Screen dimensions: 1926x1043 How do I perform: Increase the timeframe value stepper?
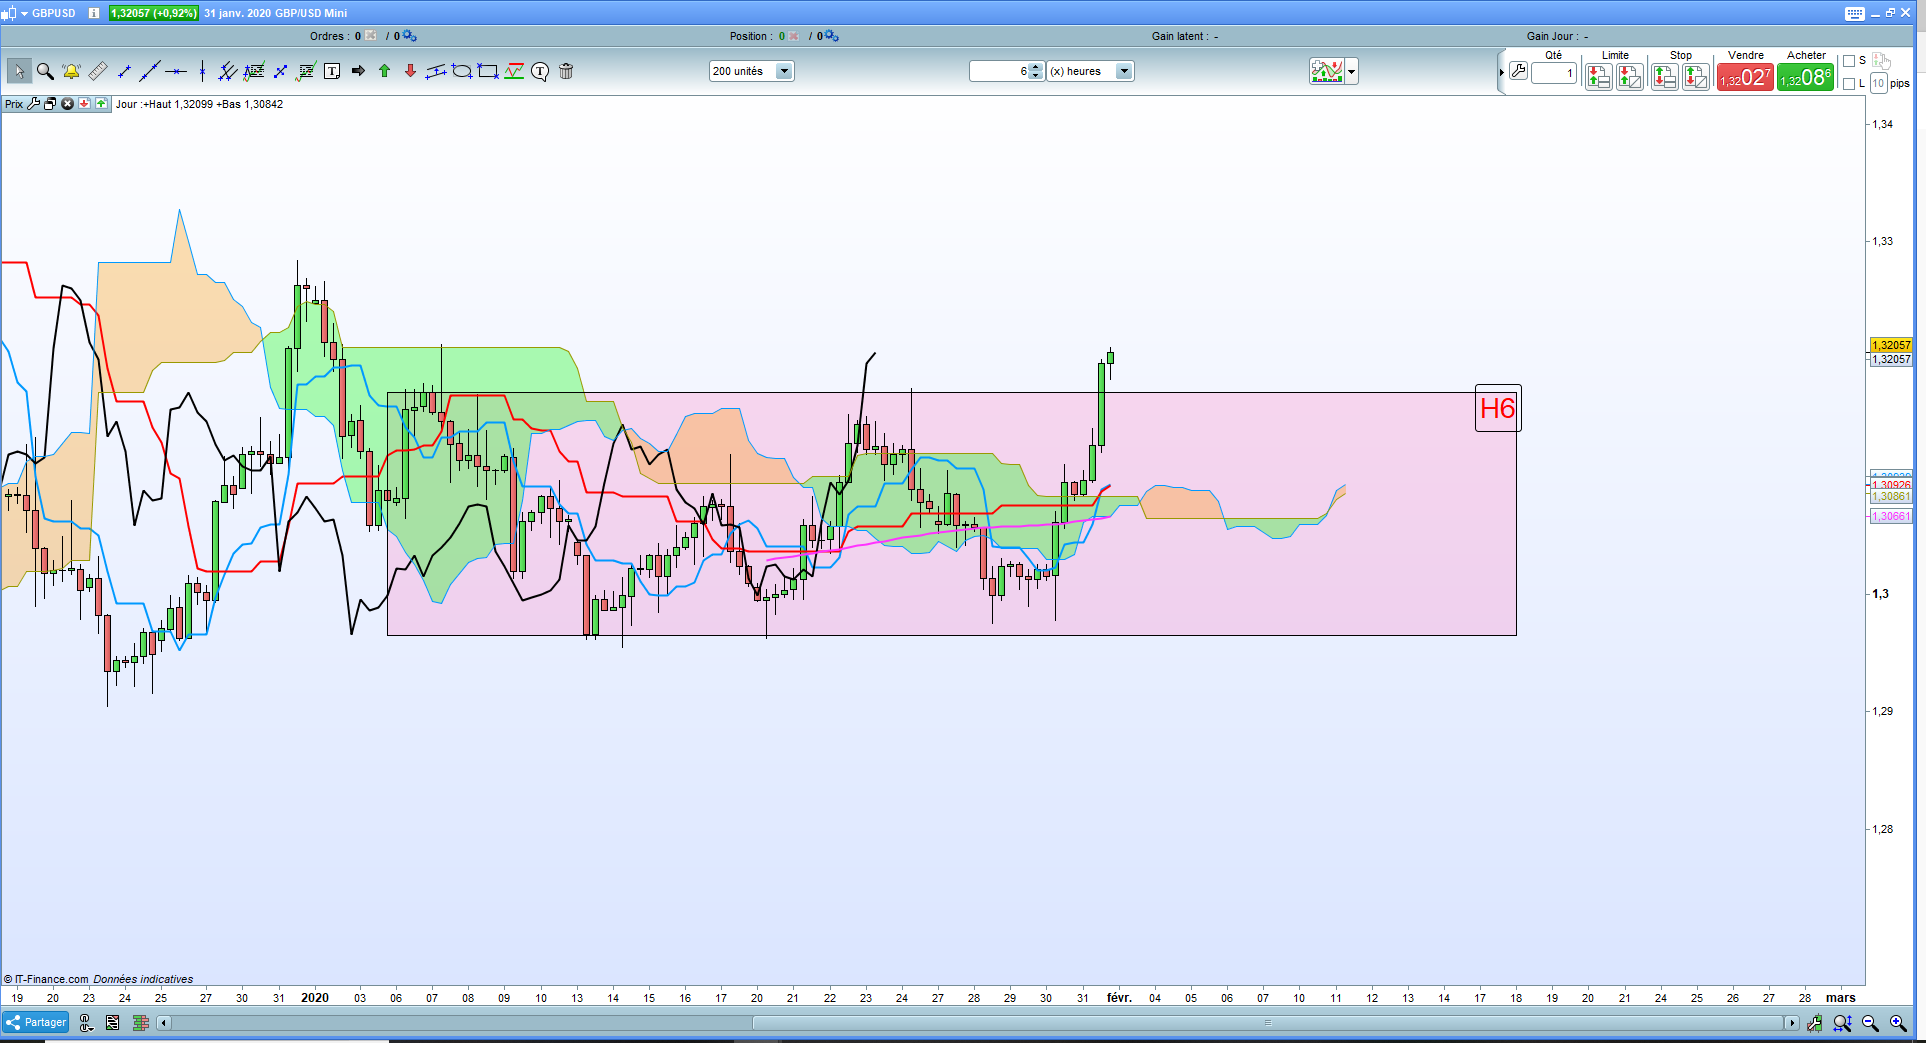point(1036,67)
